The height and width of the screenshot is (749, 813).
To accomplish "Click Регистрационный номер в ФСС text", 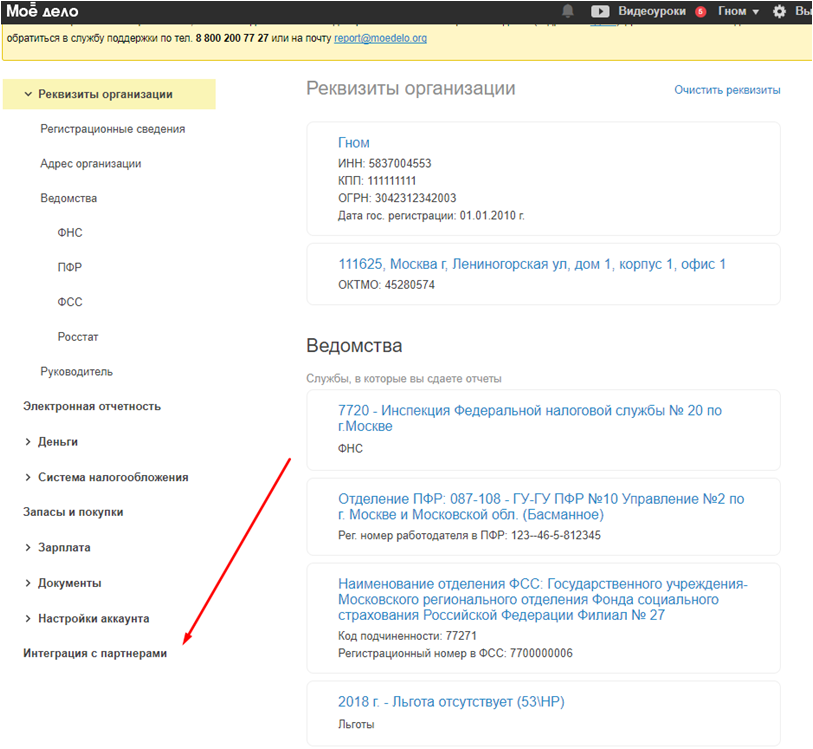I will click(x=455, y=653).
